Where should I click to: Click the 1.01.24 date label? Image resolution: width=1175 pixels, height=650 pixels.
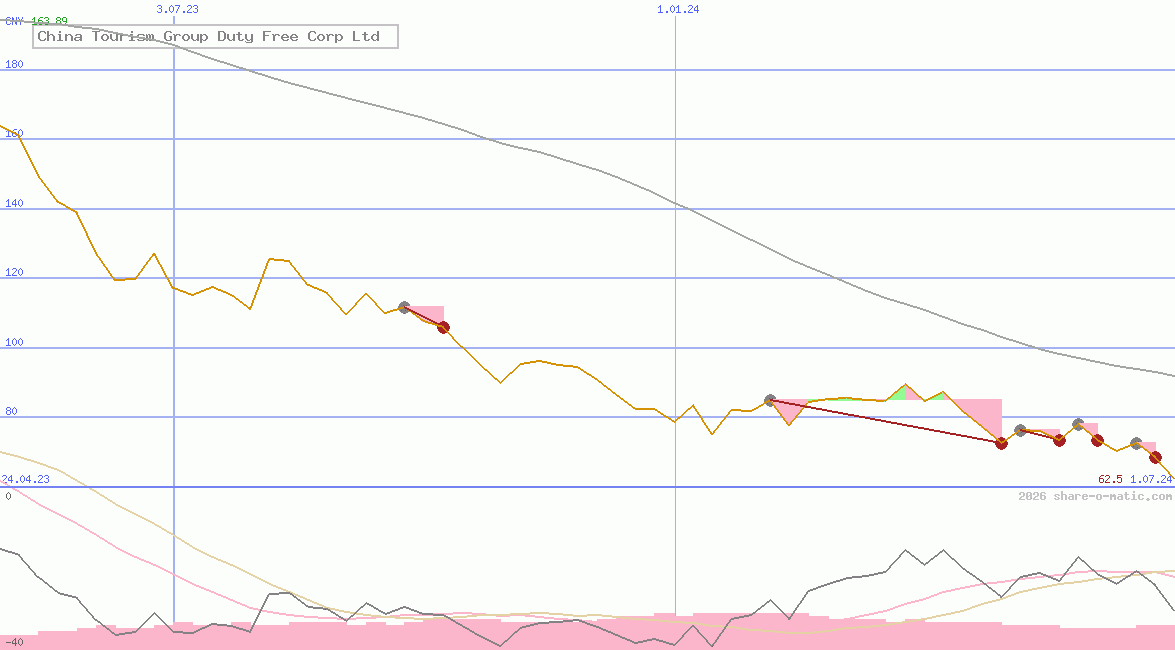(678, 9)
